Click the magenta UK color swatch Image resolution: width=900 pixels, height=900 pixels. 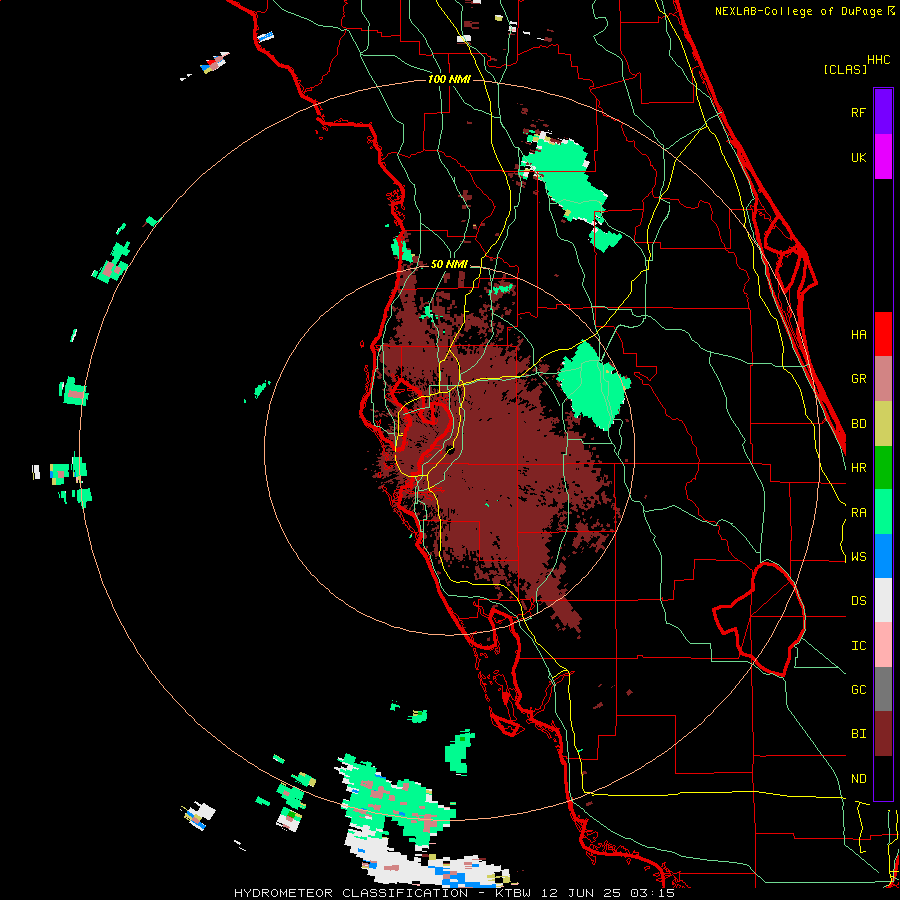coord(883,157)
